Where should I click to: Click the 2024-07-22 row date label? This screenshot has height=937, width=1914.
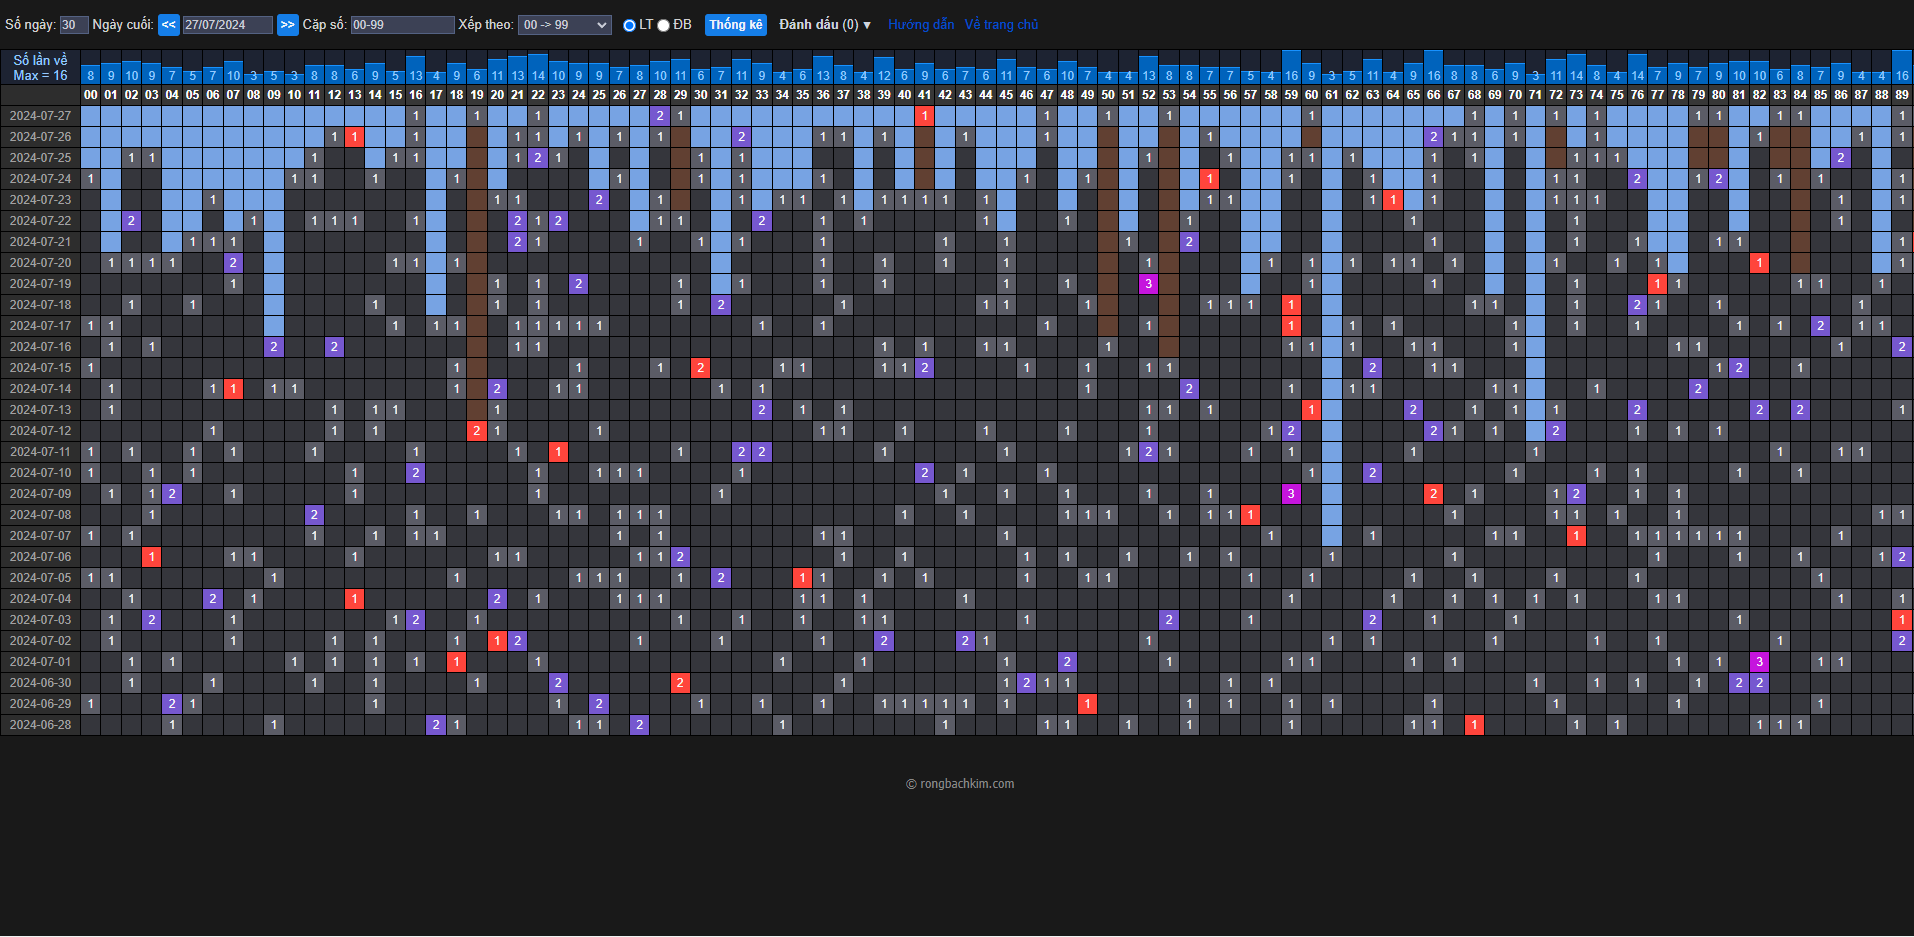coord(41,221)
